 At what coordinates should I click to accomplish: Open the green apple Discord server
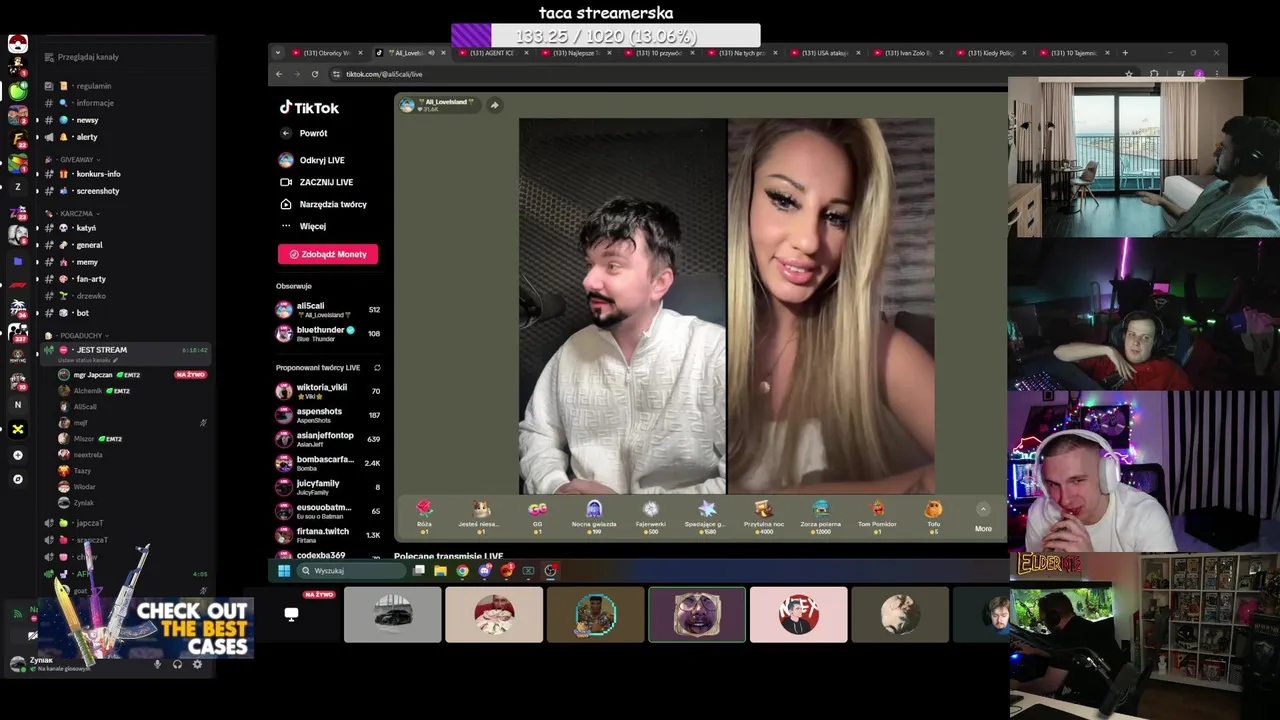pyautogui.click(x=18, y=91)
